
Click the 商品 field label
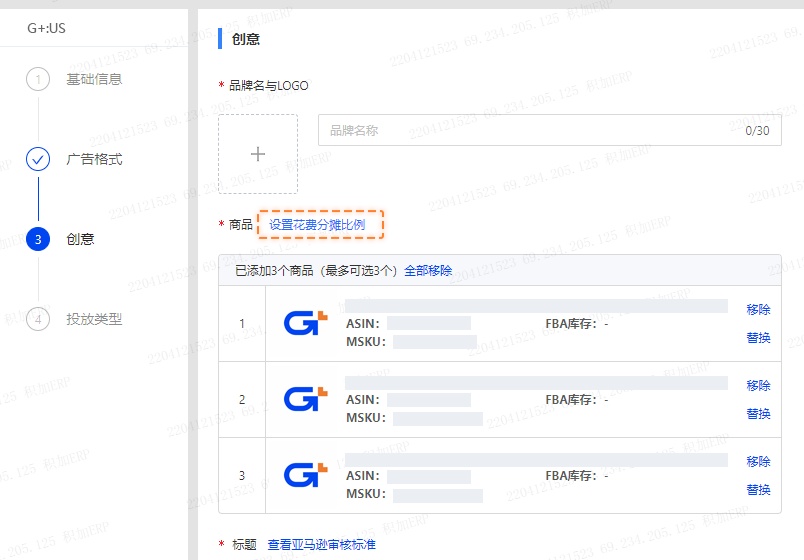pos(240,225)
